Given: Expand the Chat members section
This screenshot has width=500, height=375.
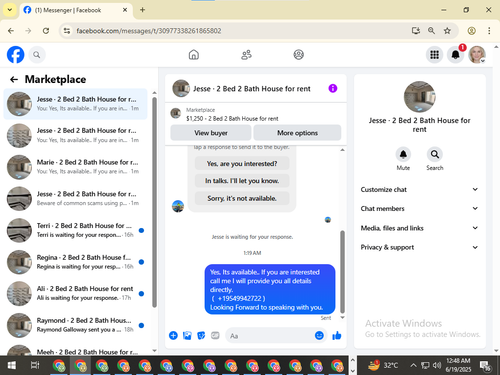Looking at the screenshot, I should point(419,209).
